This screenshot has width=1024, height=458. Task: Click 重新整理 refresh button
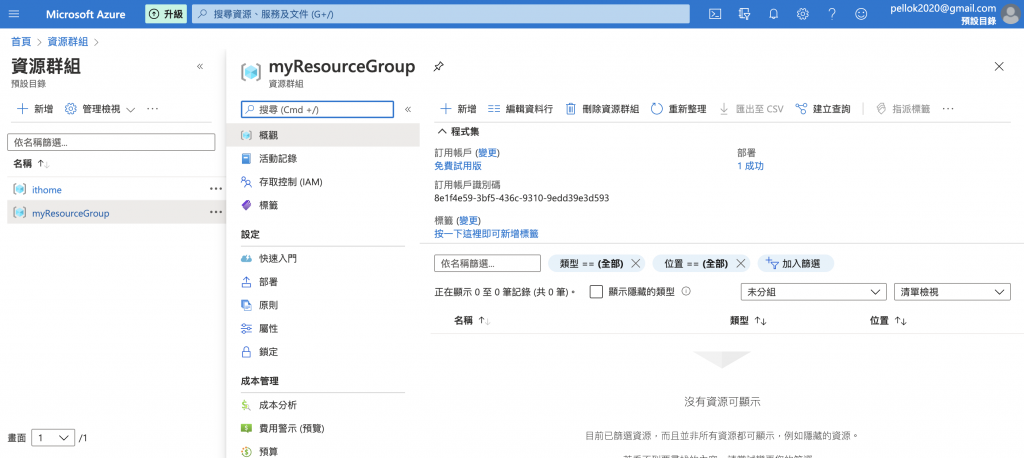pyautogui.click(x=679, y=109)
